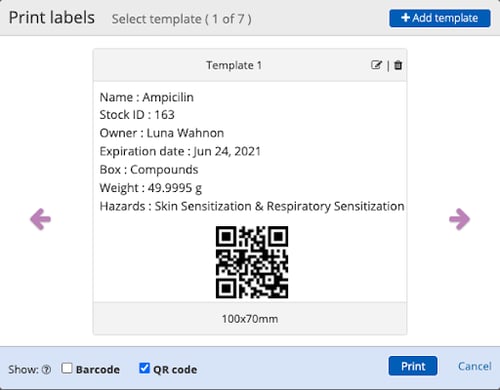Screen dimensions: 500x390
Task: Click the Owner : Luna Wahnon line
Action: 162,133
